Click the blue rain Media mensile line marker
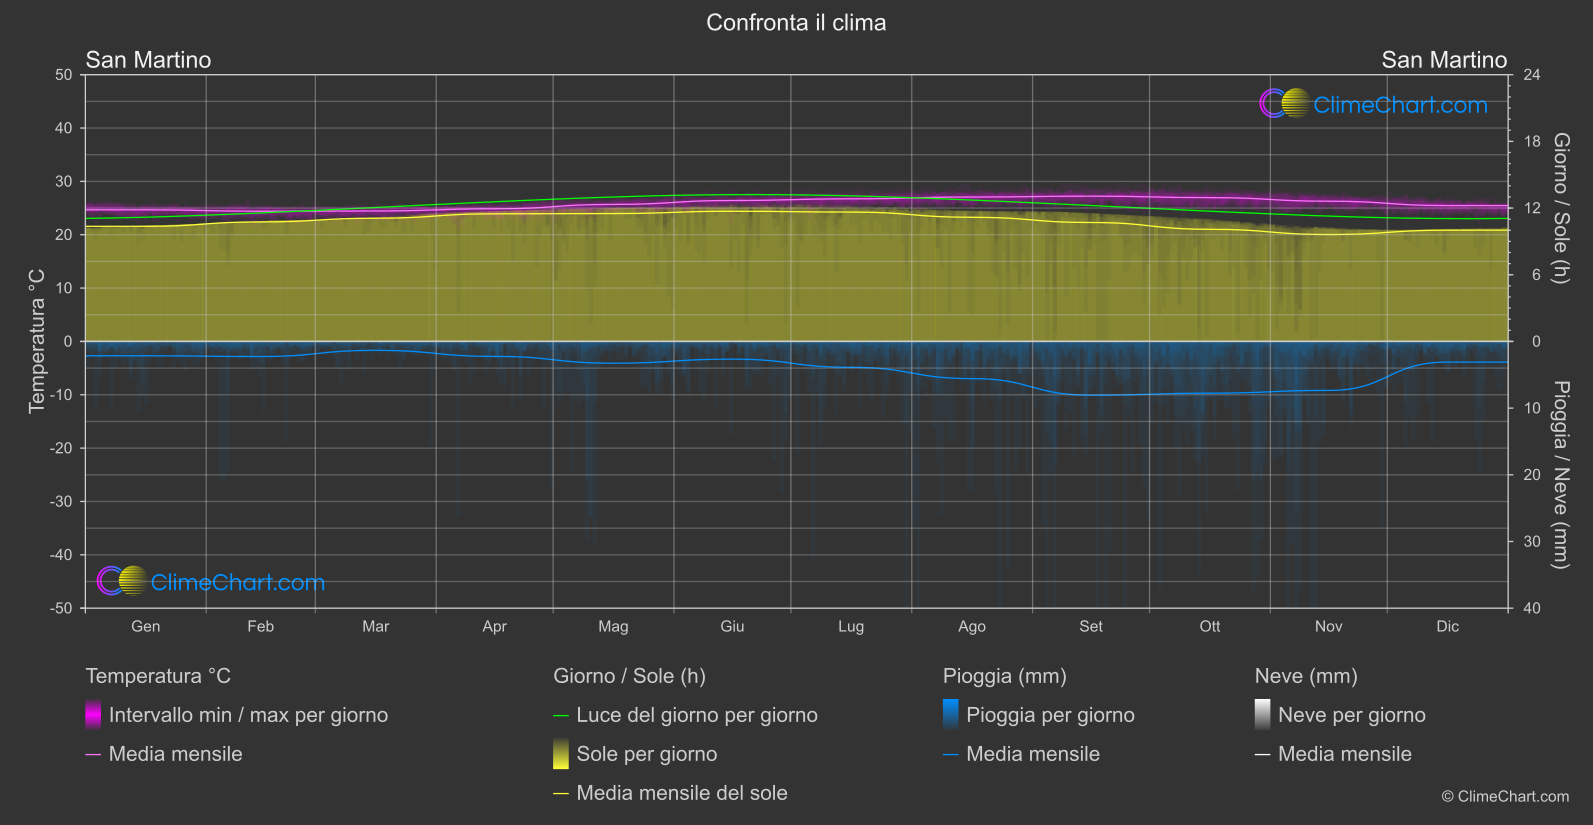Image resolution: width=1593 pixels, height=825 pixels. [x=951, y=754]
